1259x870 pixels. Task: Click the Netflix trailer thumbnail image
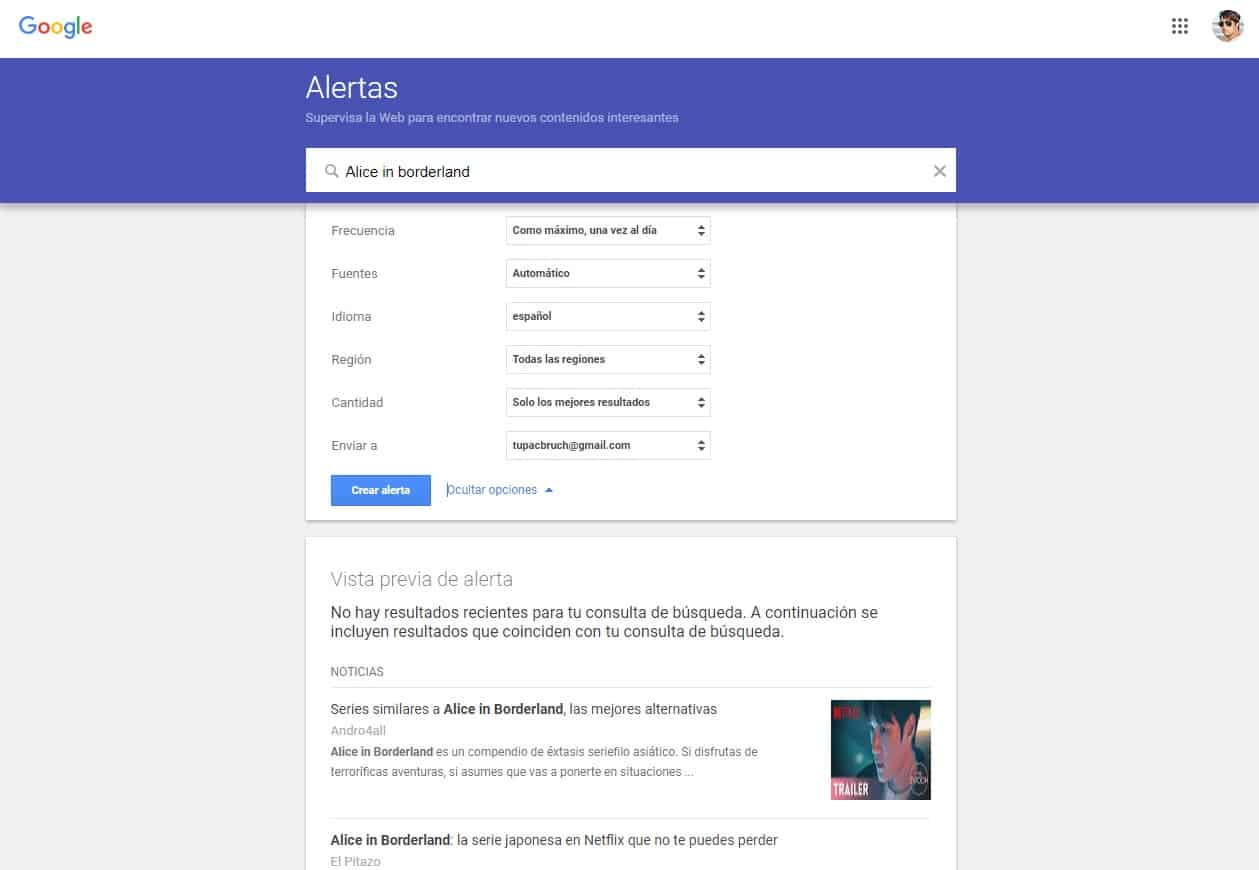[x=880, y=749]
